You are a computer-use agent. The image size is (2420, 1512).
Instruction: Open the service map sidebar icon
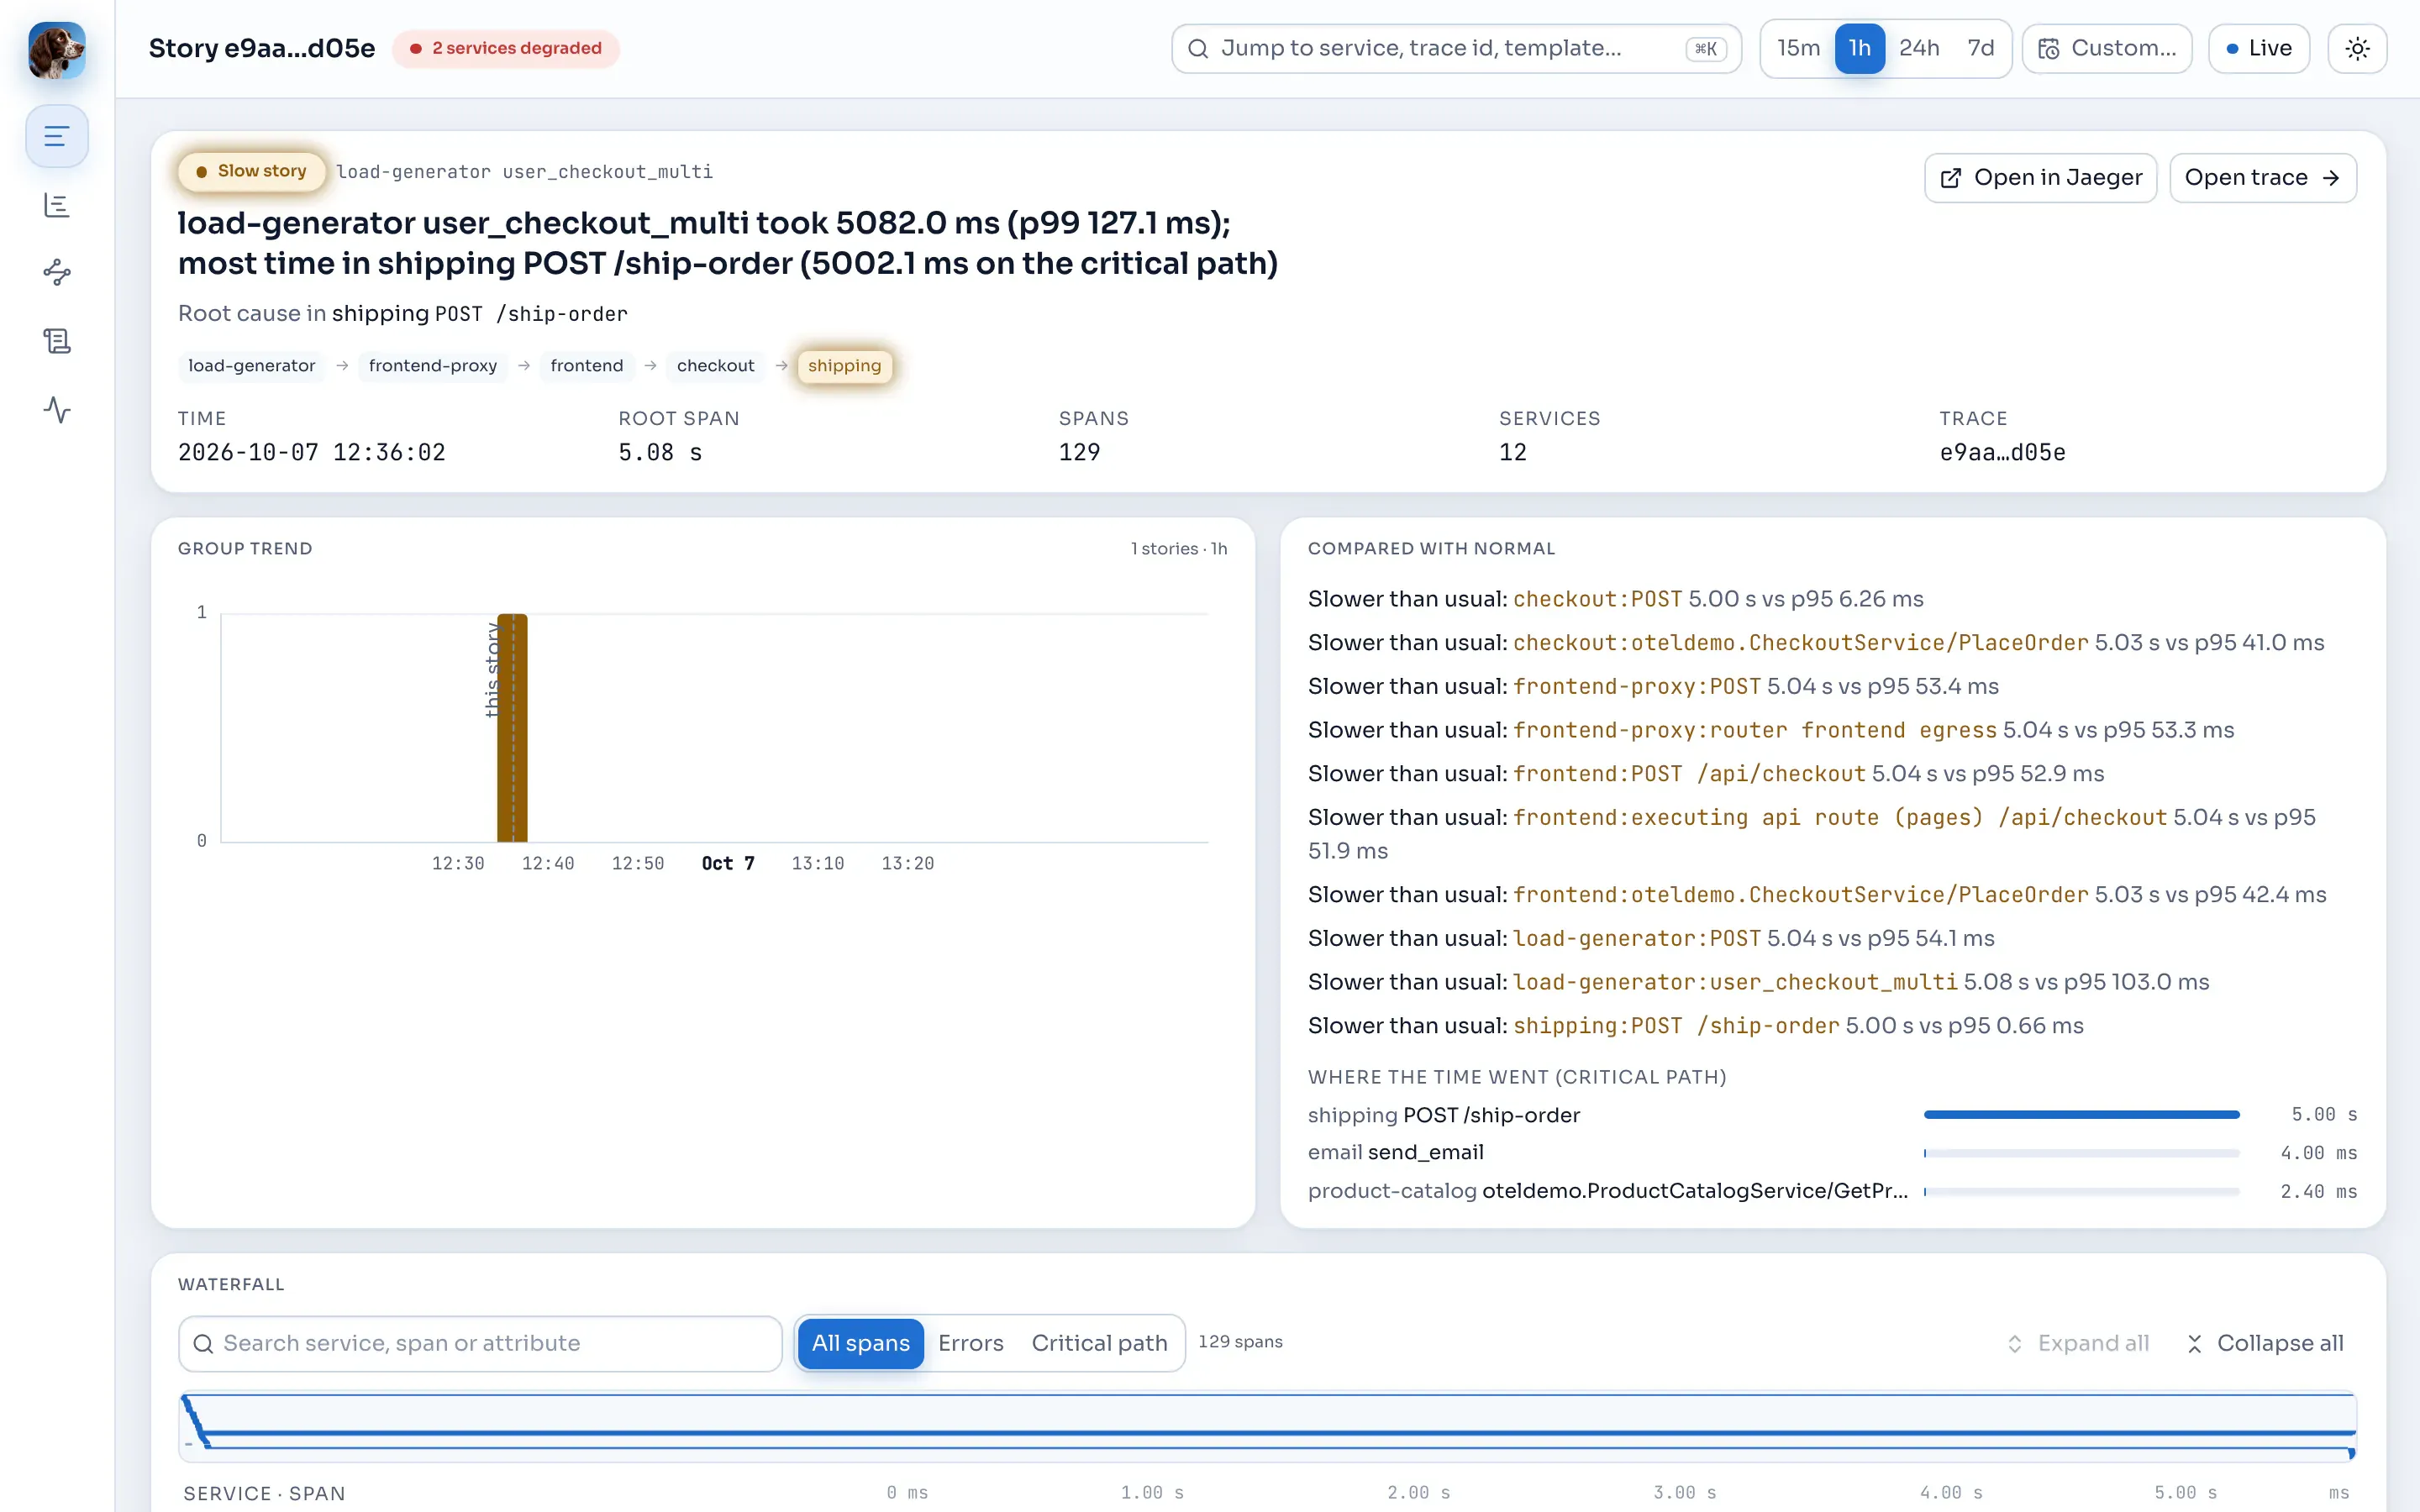(57, 273)
